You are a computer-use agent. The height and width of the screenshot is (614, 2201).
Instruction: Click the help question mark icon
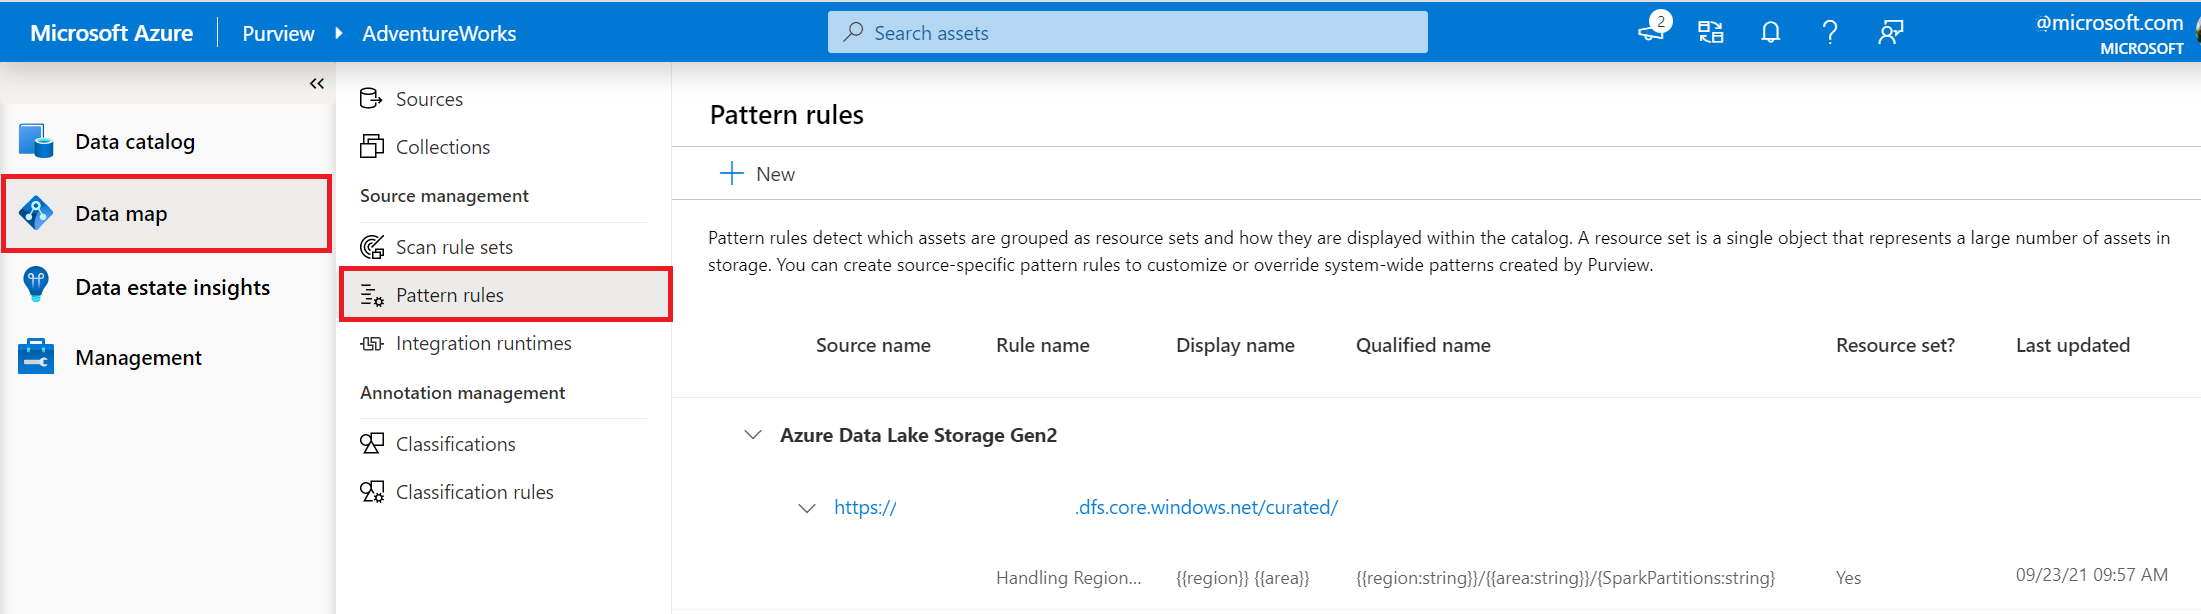[x=1830, y=33]
